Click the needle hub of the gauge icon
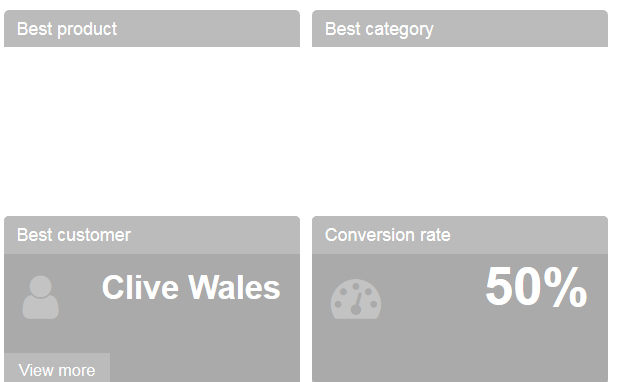Image resolution: width=620 pixels, height=382 pixels. (x=356, y=310)
